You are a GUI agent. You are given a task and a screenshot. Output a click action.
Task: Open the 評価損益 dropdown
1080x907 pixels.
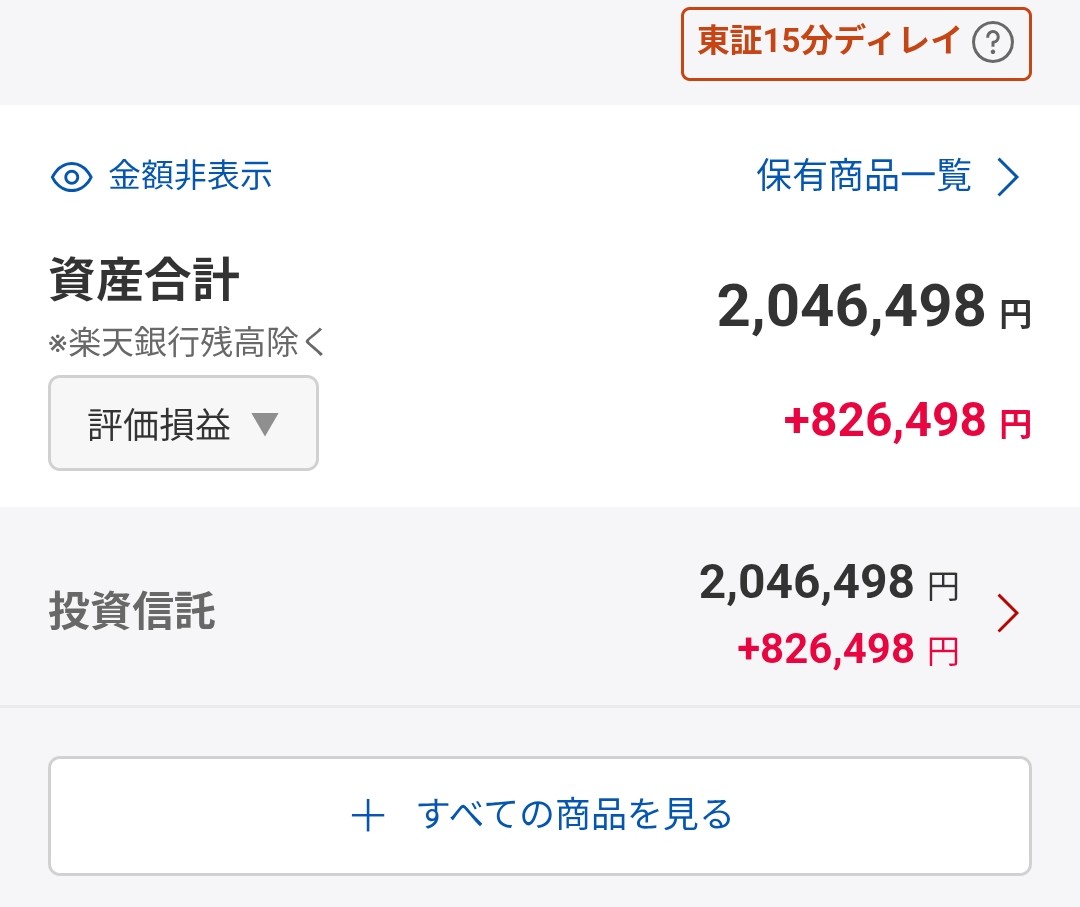click(183, 423)
